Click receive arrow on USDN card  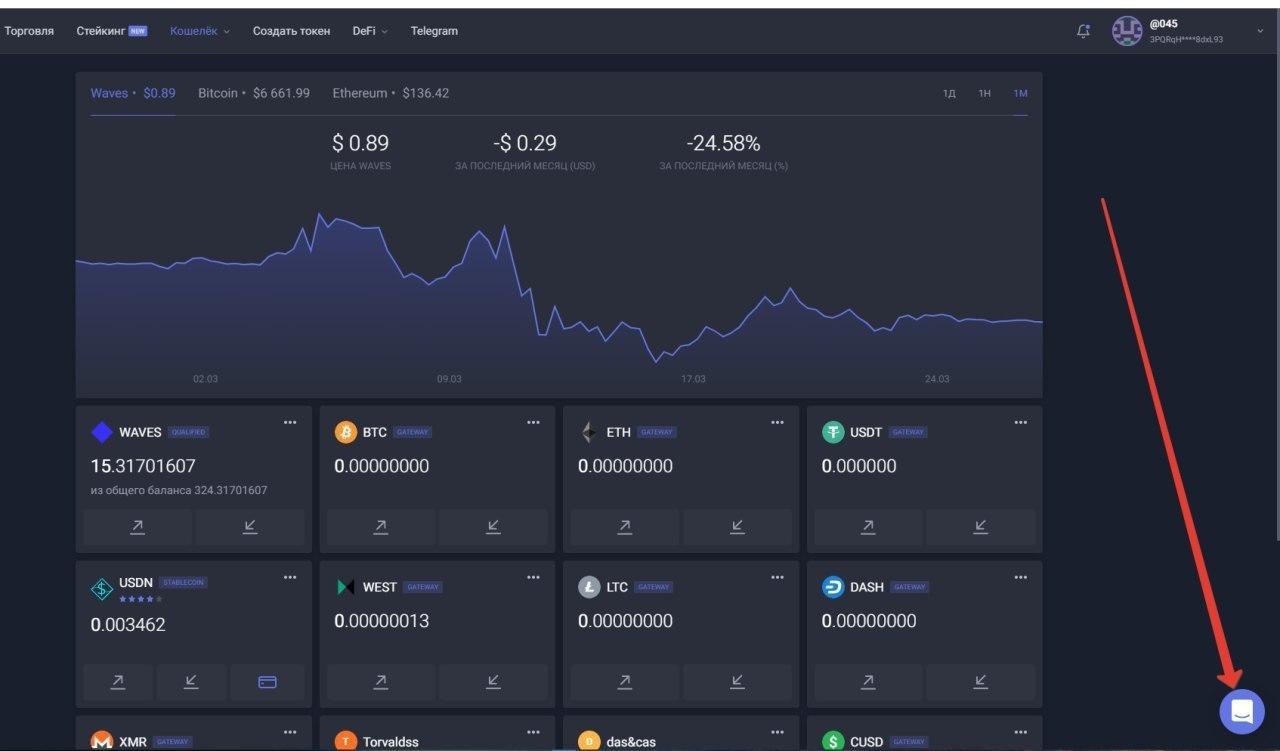[x=191, y=682]
